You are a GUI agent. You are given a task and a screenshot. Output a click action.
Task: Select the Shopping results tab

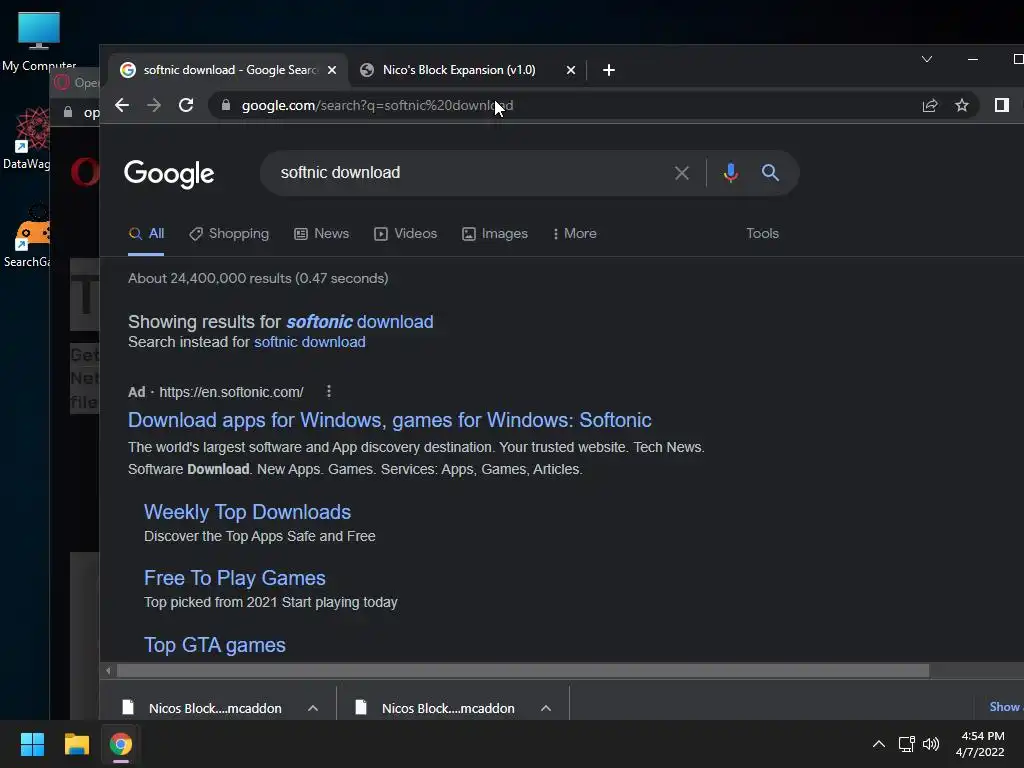pos(229,234)
